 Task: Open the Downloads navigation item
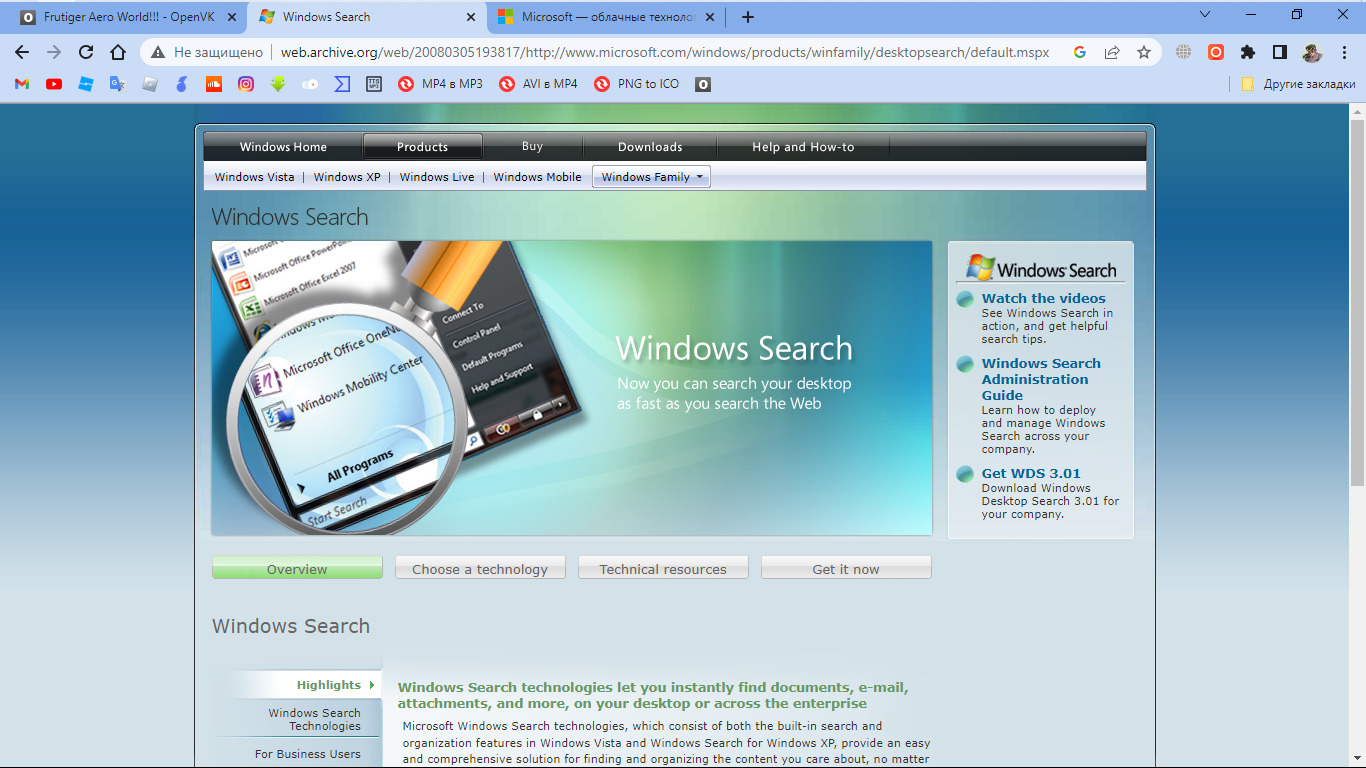[x=650, y=147]
